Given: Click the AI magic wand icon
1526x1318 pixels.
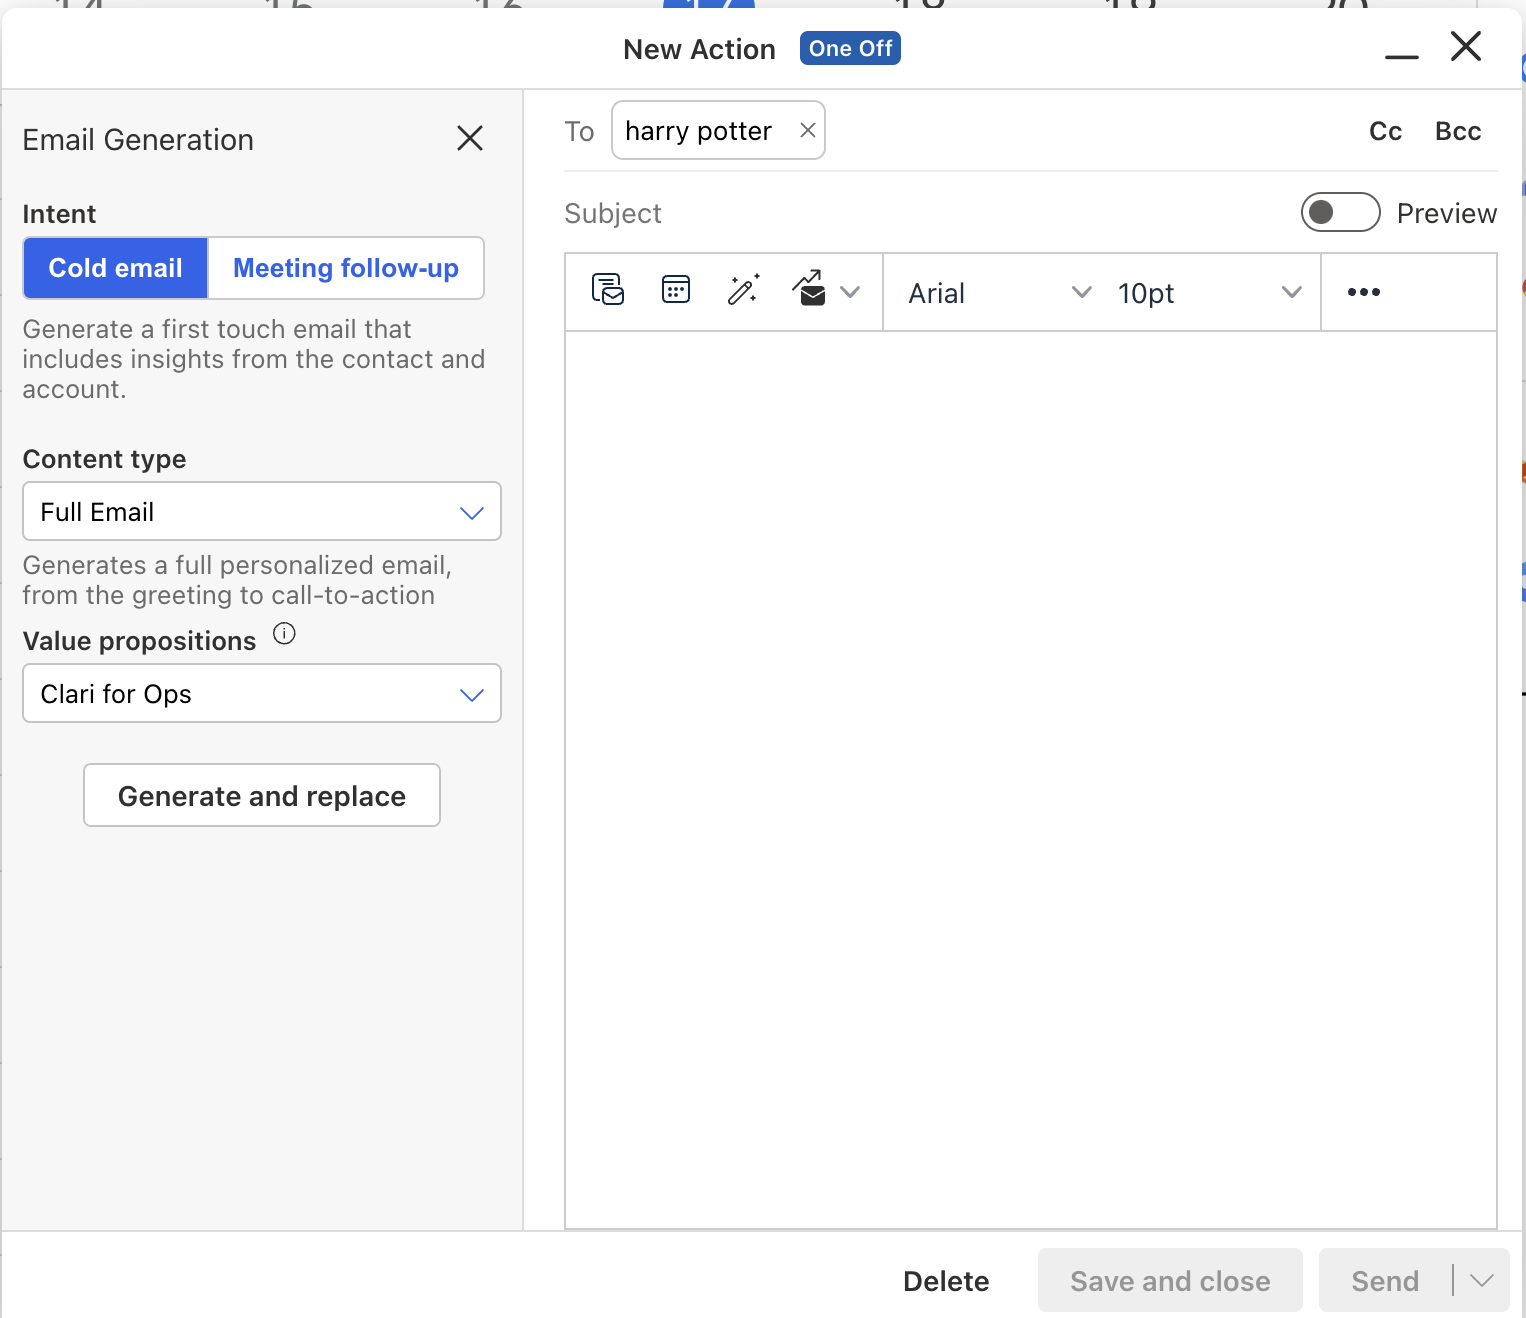Looking at the screenshot, I should pyautogui.click(x=743, y=290).
